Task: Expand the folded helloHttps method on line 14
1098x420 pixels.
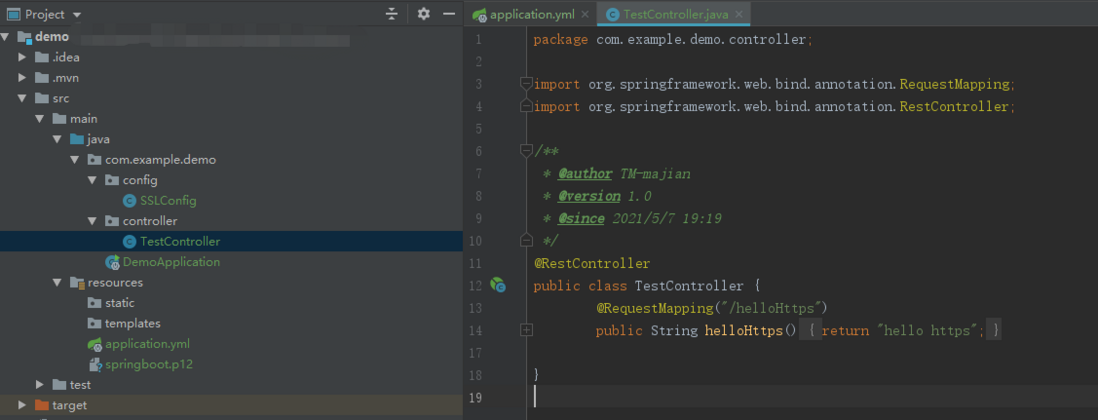Action: tap(526, 330)
